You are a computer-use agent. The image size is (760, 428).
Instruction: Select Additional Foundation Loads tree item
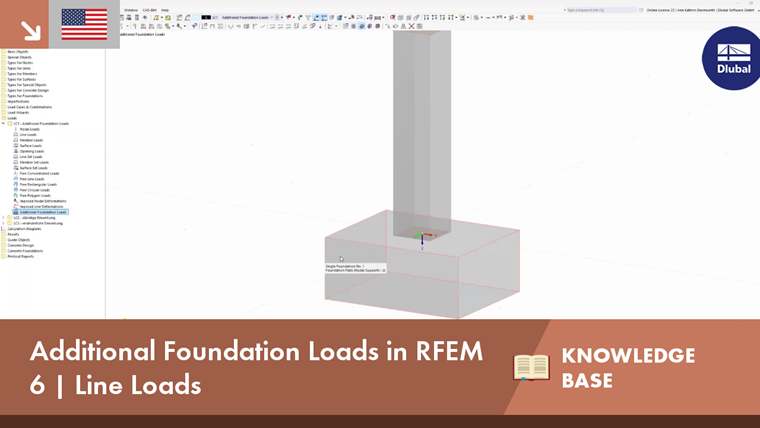tap(41, 212)
